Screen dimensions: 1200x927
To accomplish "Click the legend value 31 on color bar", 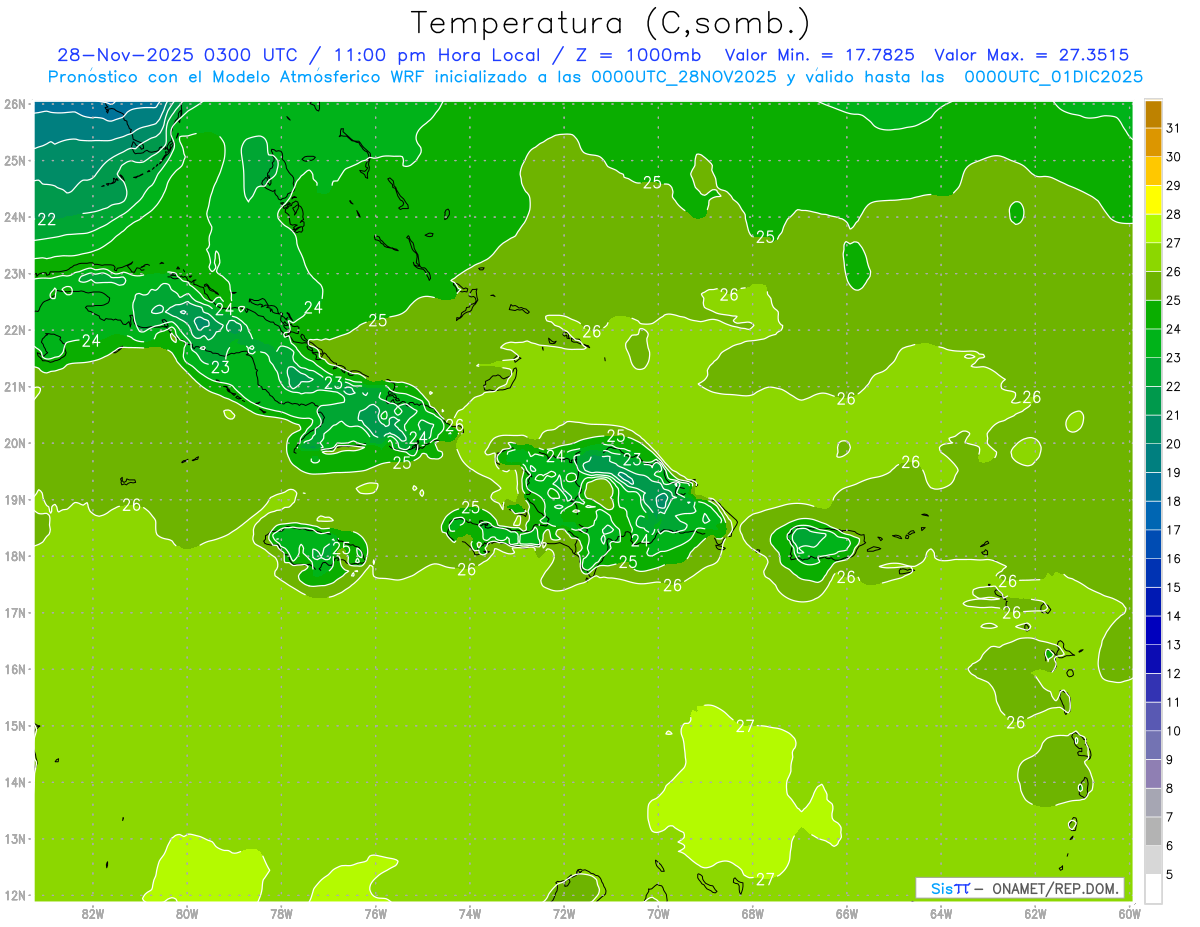I will coord(1174,129).
